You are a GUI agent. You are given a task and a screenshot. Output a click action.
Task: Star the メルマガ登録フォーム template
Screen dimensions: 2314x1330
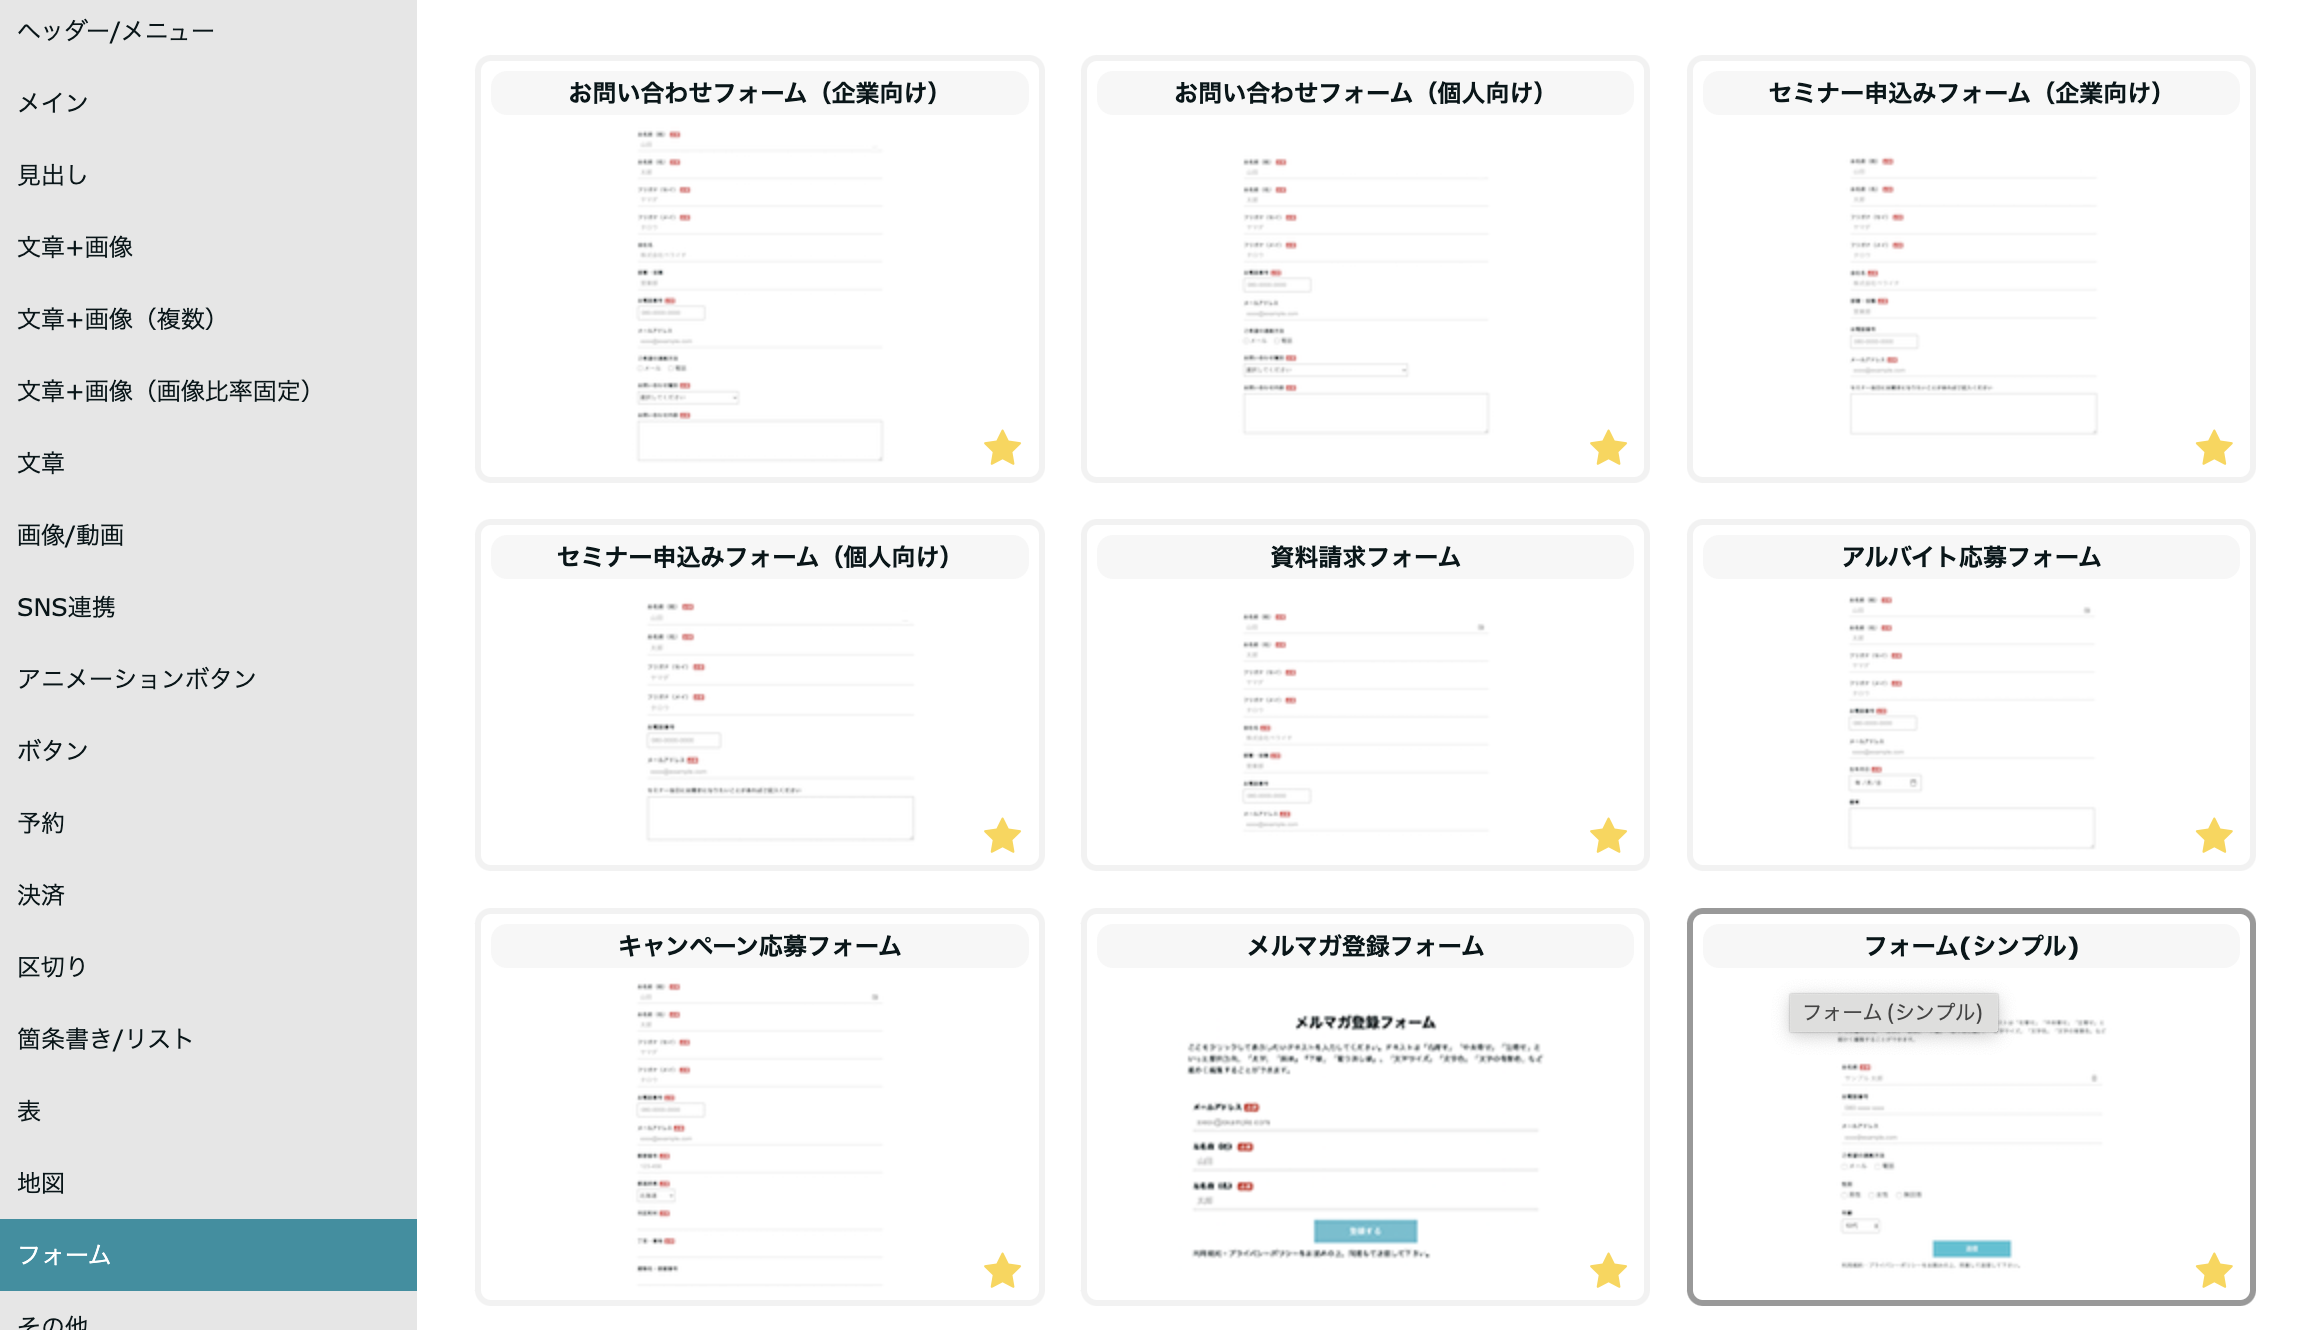click(1608, 1271)
